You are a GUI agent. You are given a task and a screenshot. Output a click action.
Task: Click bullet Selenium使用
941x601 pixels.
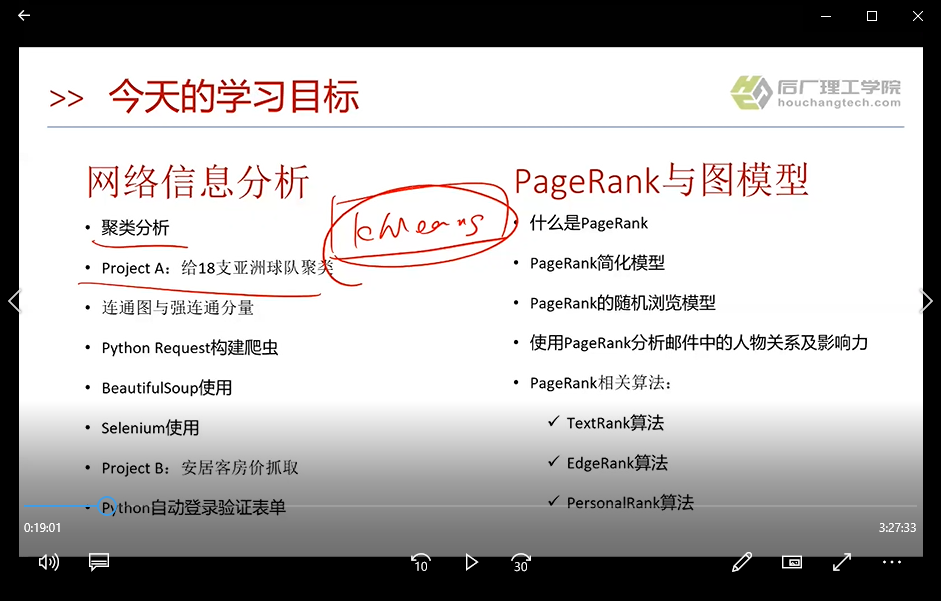point(150,427)
